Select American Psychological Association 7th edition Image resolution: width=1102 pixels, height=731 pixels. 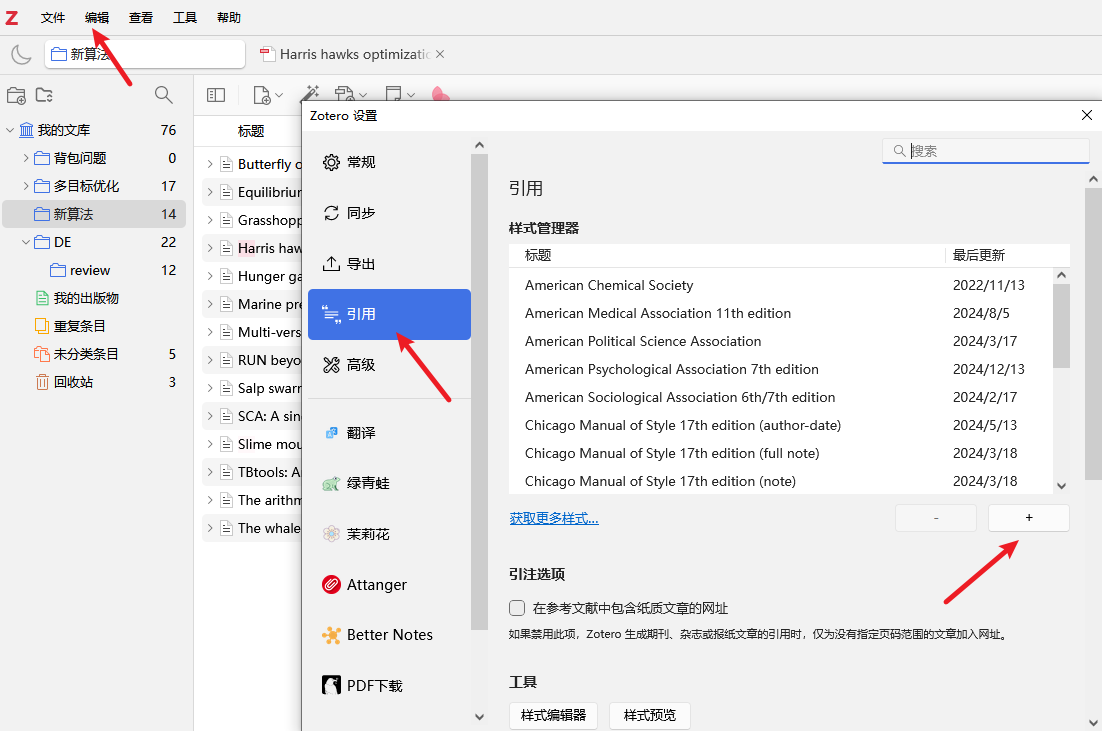(781, 369)
